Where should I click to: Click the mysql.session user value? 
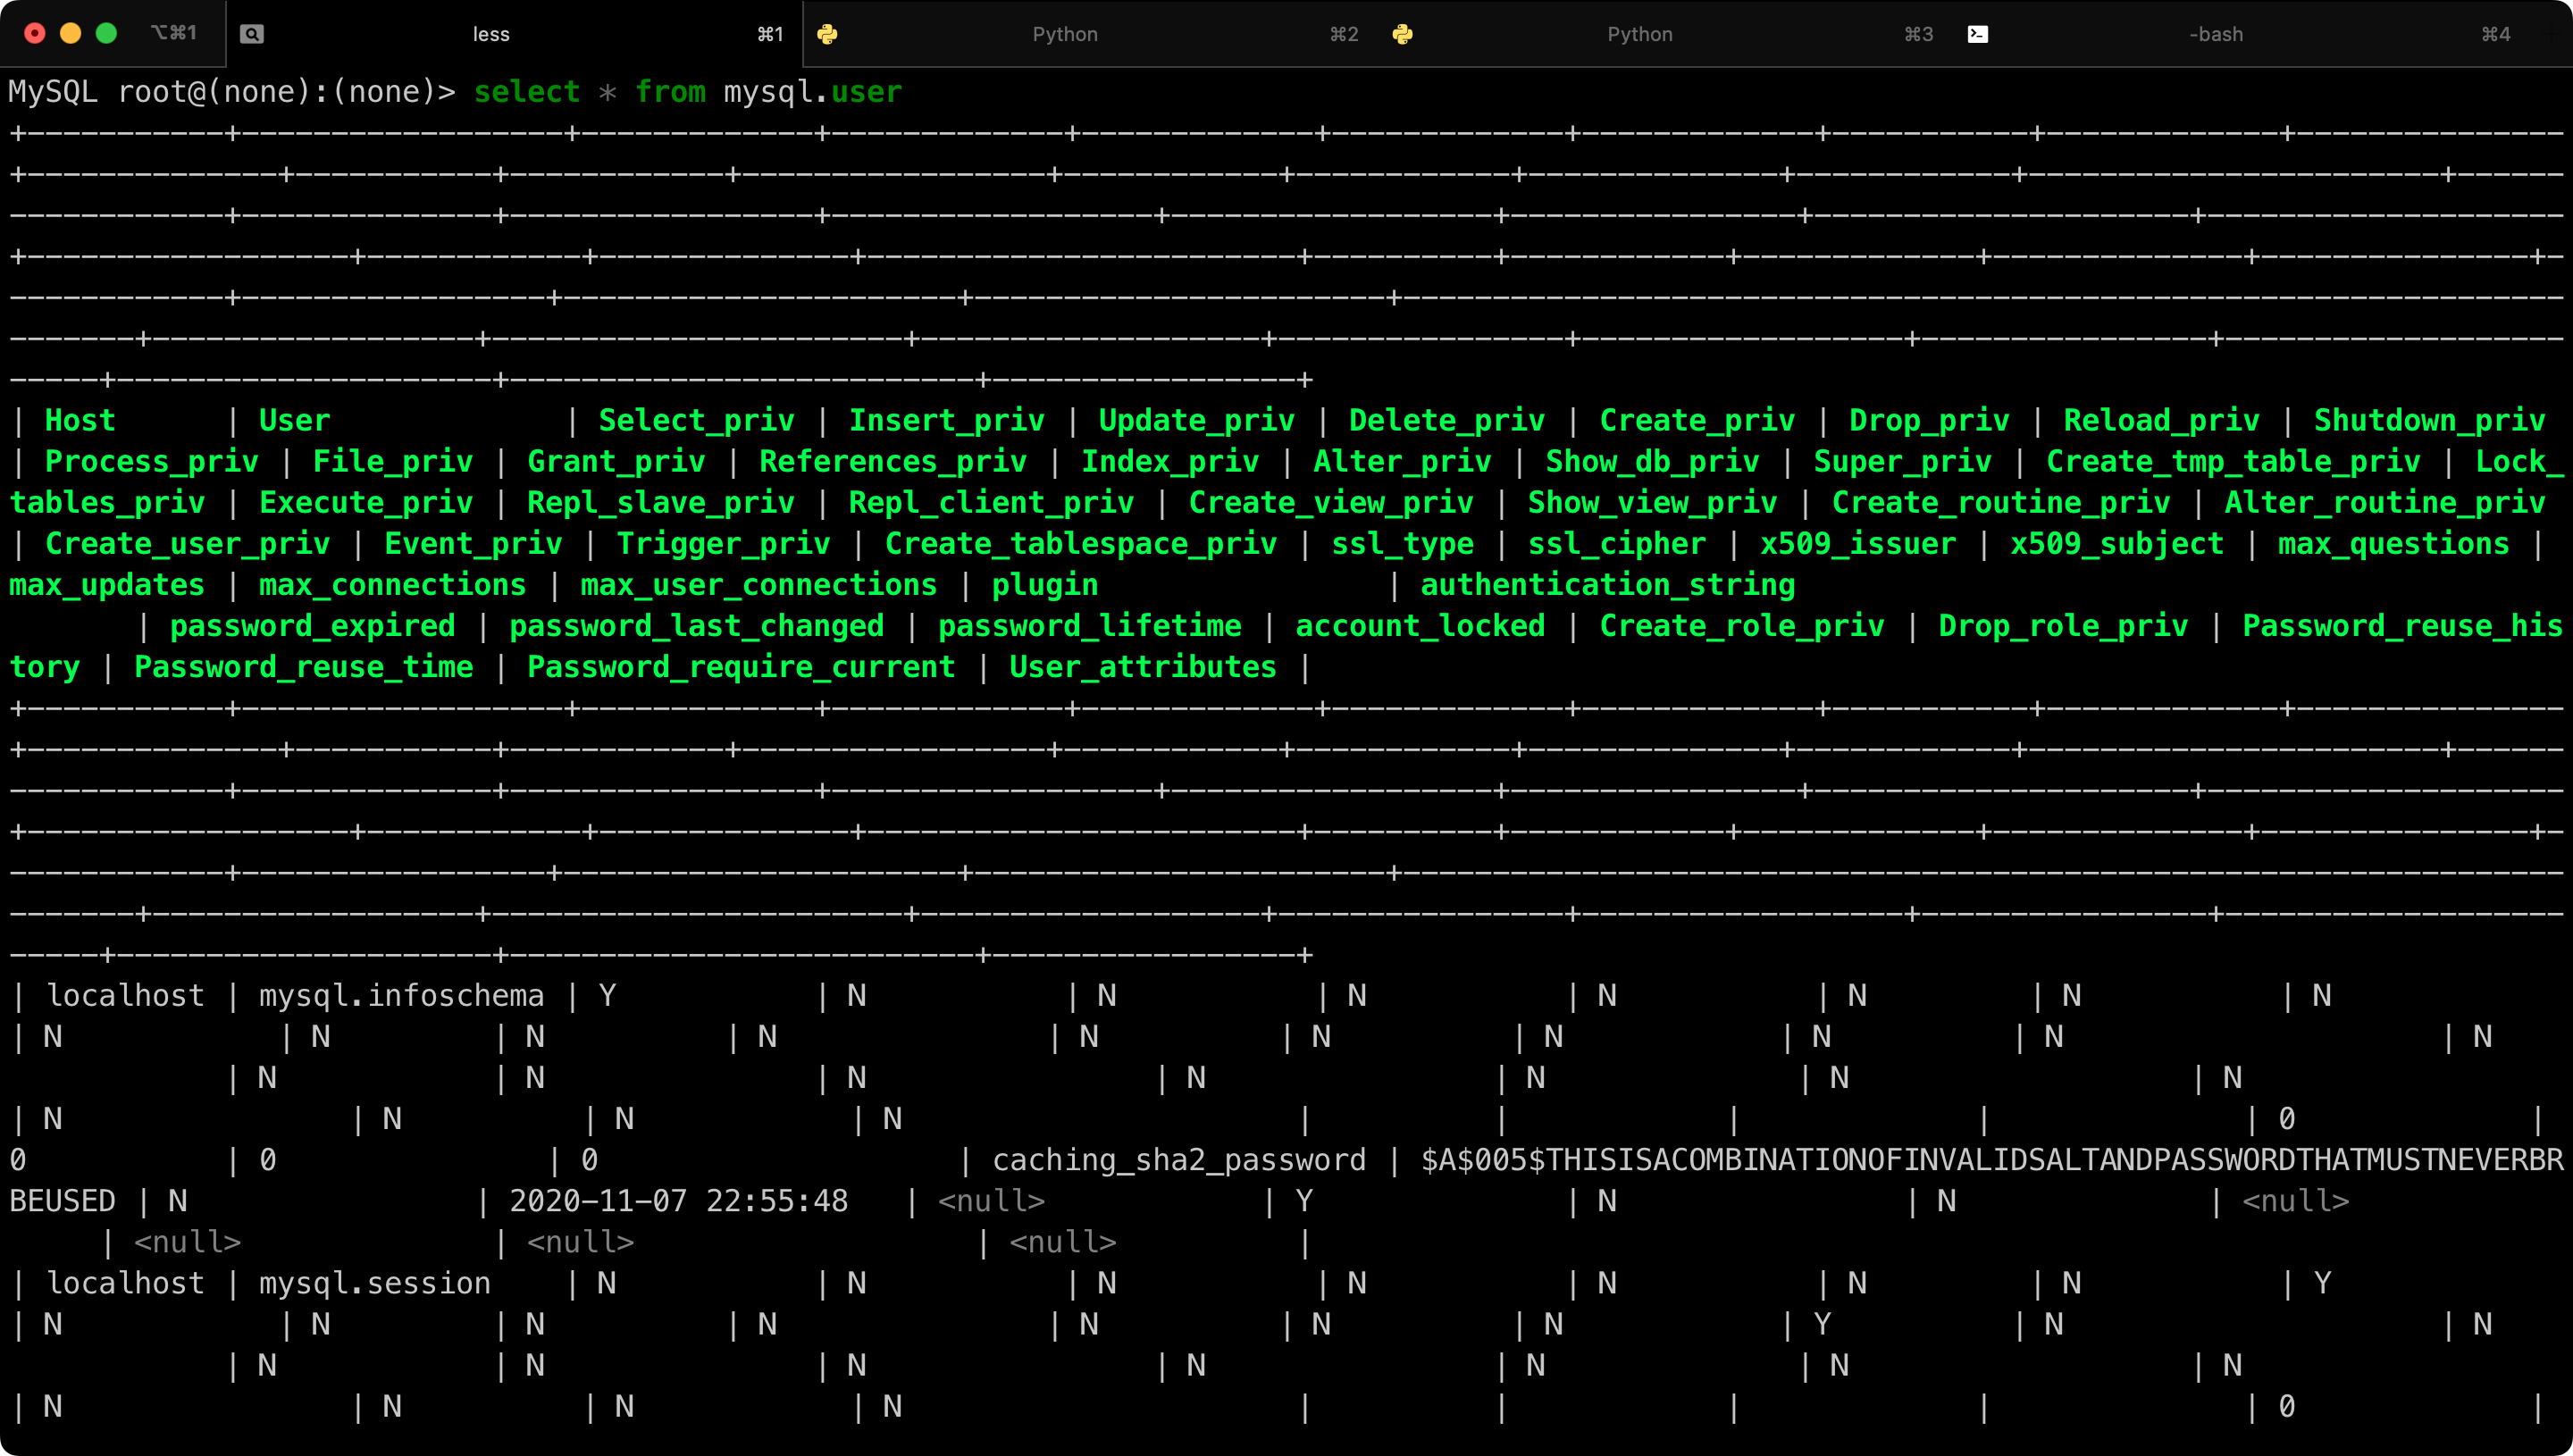[374, 1283]
